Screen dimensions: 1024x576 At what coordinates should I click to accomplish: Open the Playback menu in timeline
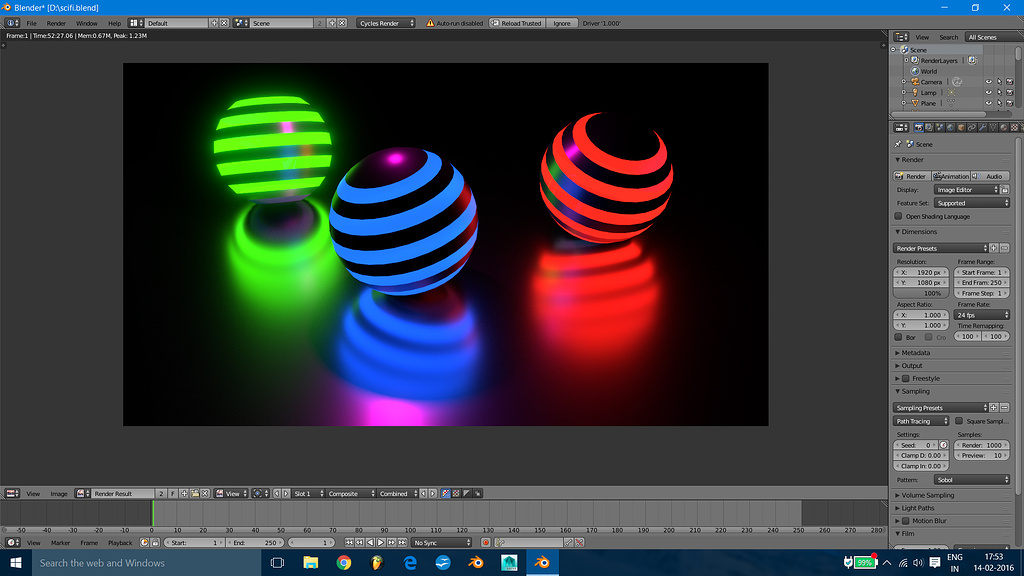[120, 543]
